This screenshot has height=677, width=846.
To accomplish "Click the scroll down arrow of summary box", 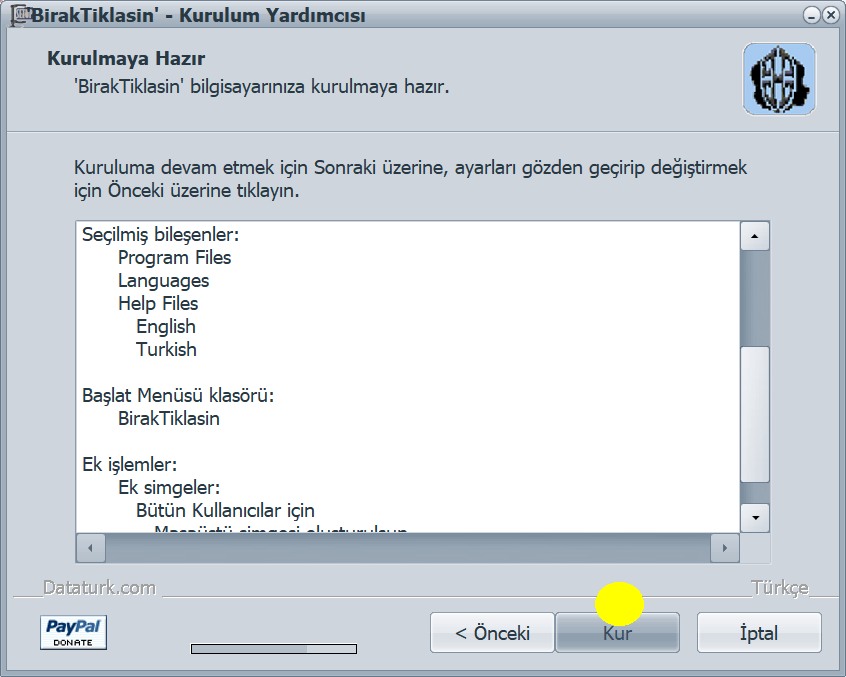I will (x=755, y=518).
